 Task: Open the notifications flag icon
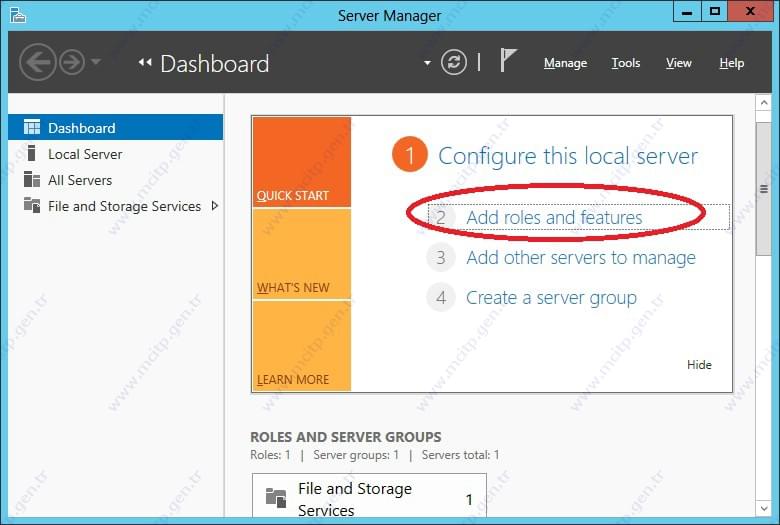tap(508, 60)
